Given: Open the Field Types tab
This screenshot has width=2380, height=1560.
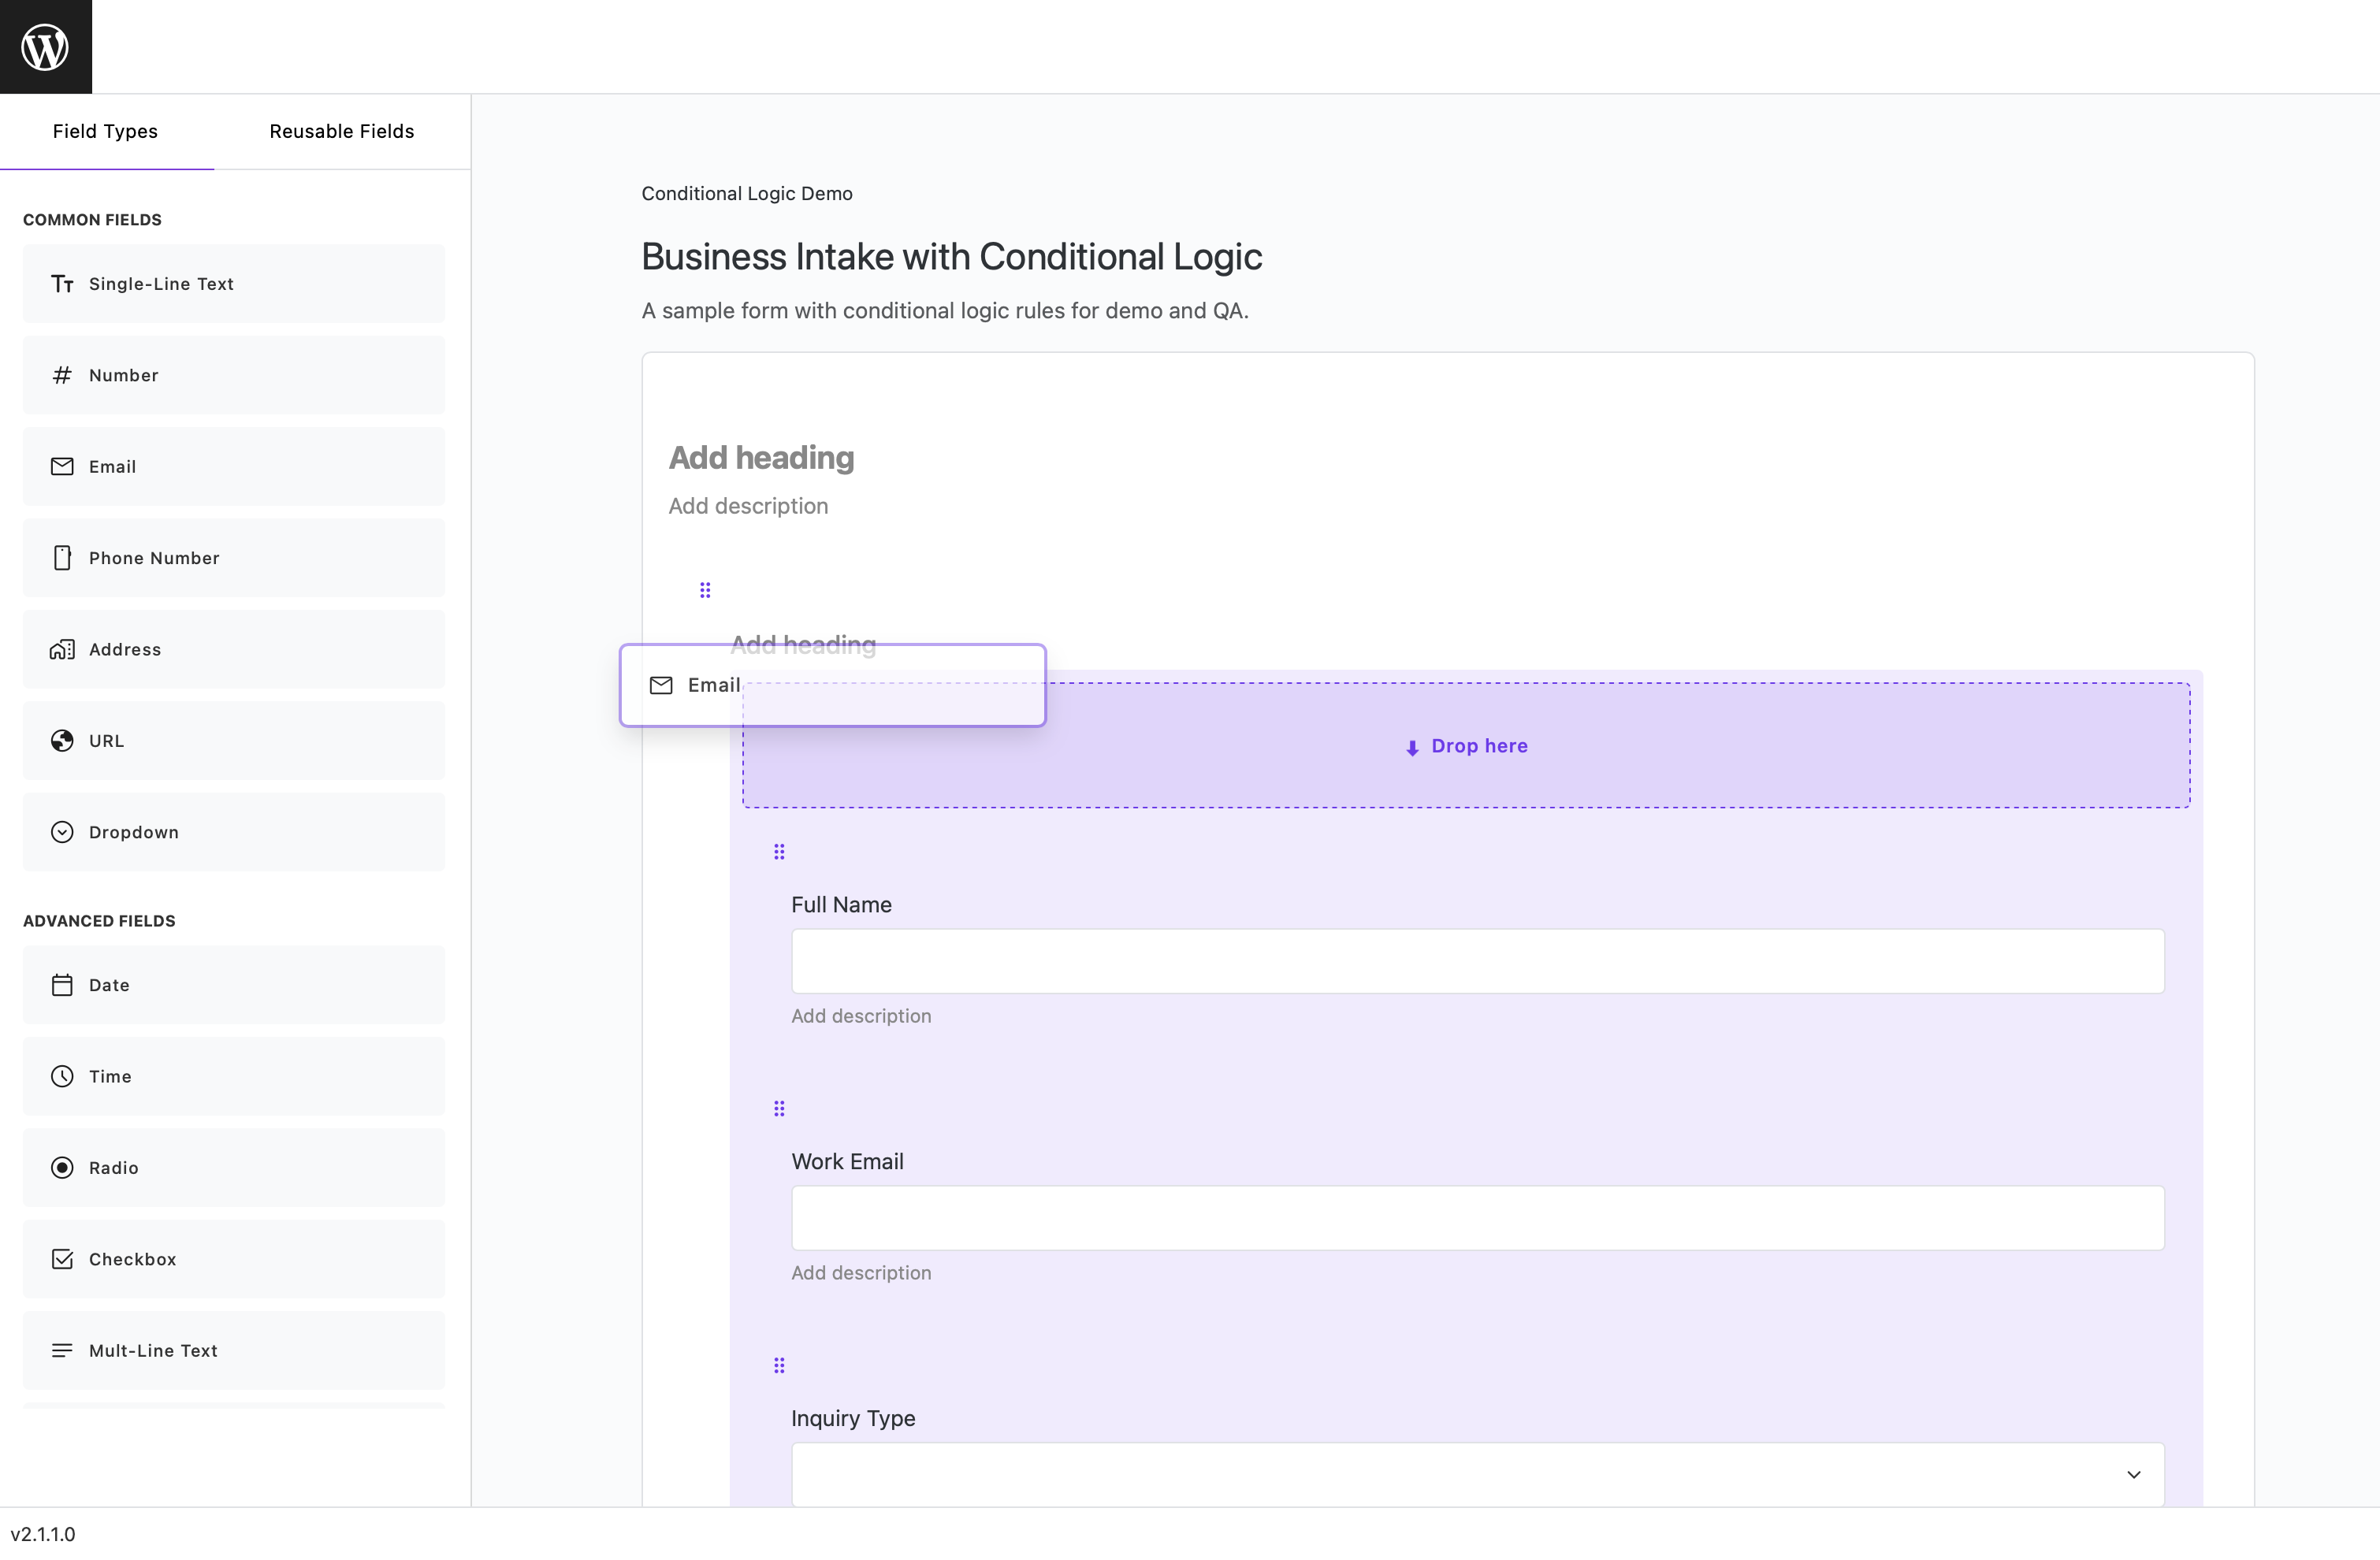Looking at the screenshot, I should pos(106,131).
